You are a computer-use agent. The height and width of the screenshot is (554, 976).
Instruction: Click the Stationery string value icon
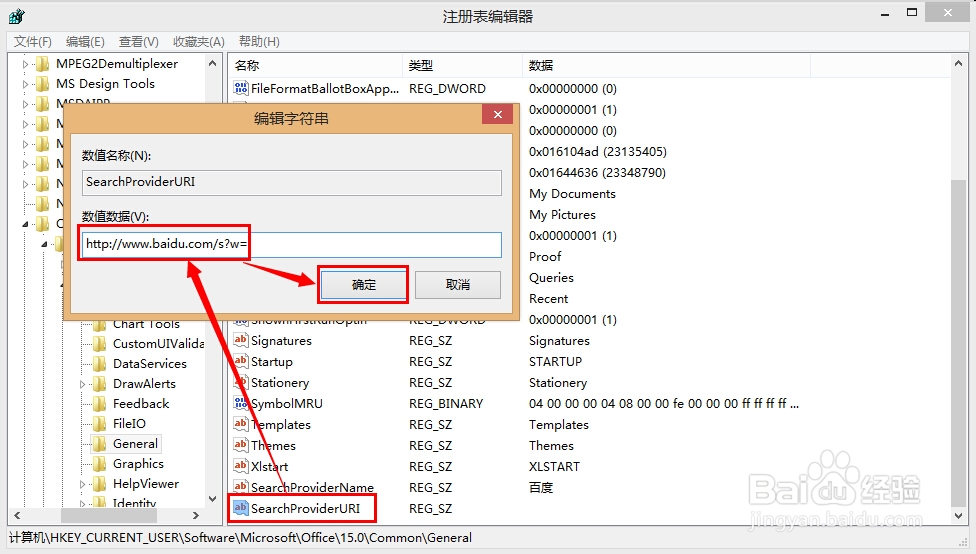pos(241,382)
